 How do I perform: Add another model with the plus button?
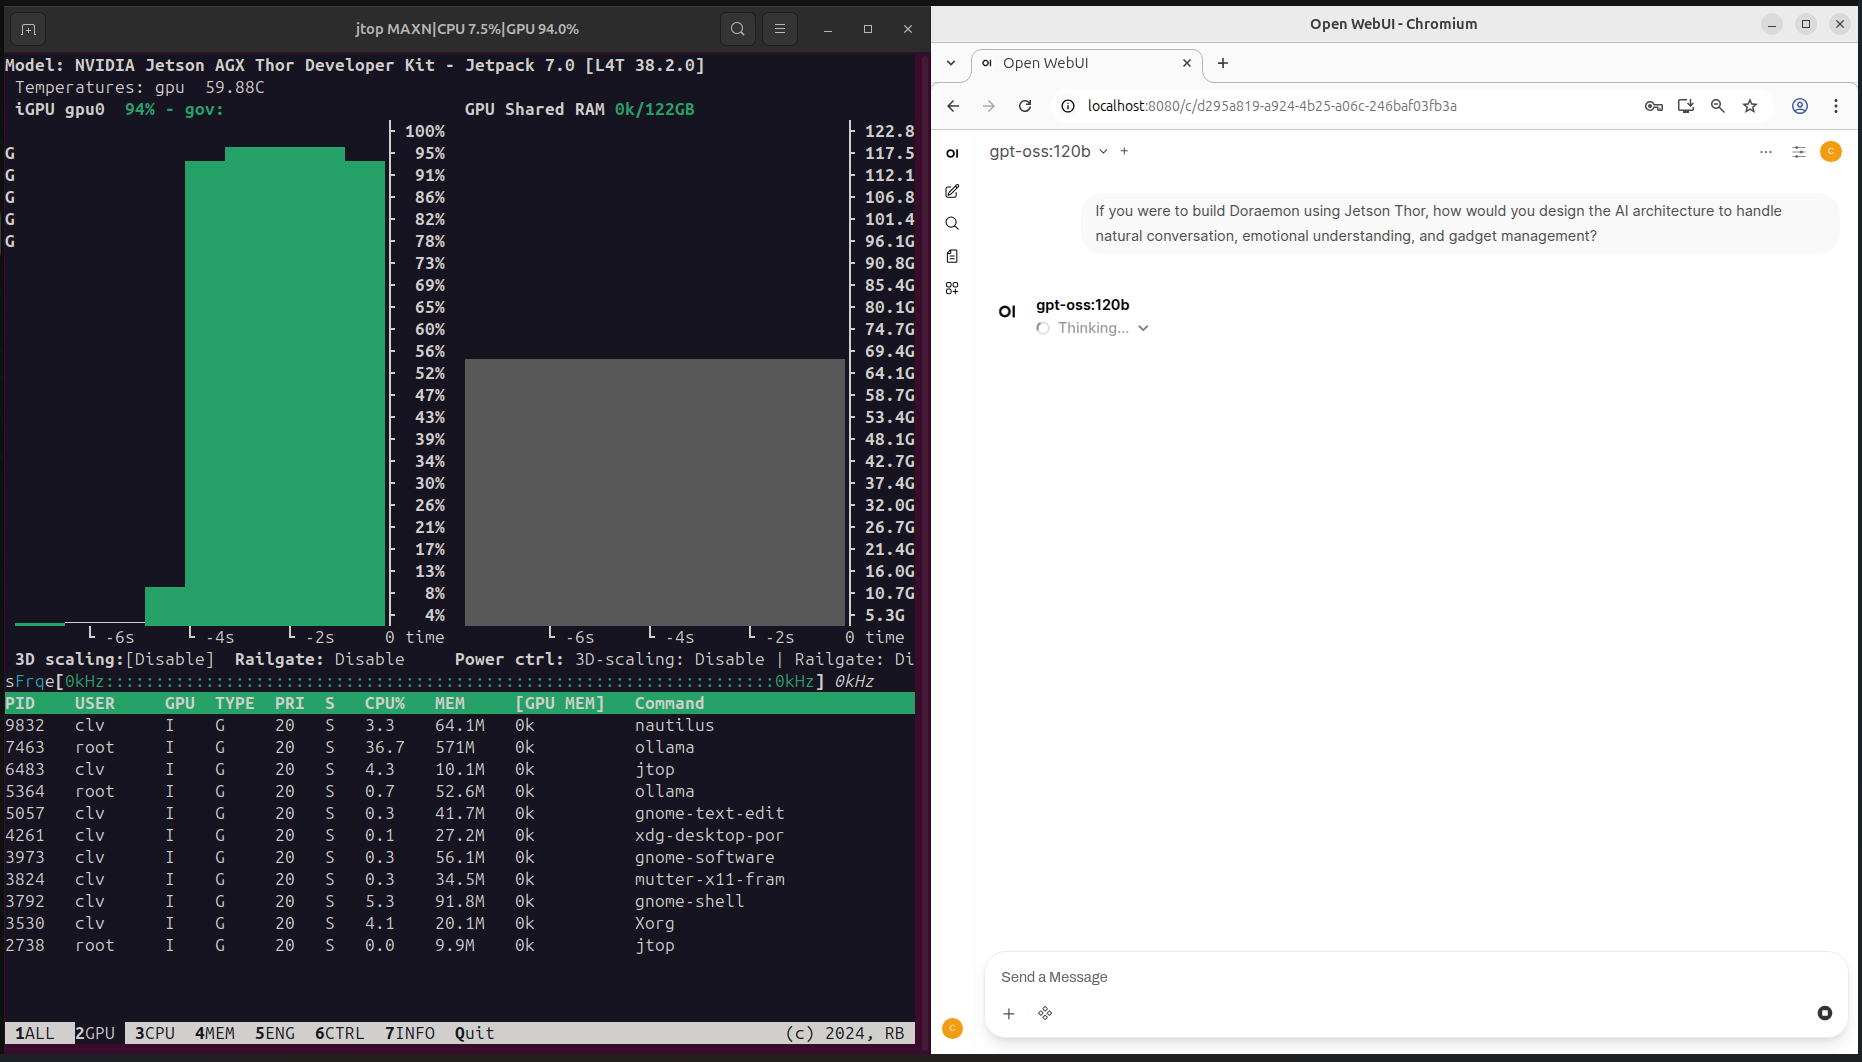click(x=1124, y=152)
